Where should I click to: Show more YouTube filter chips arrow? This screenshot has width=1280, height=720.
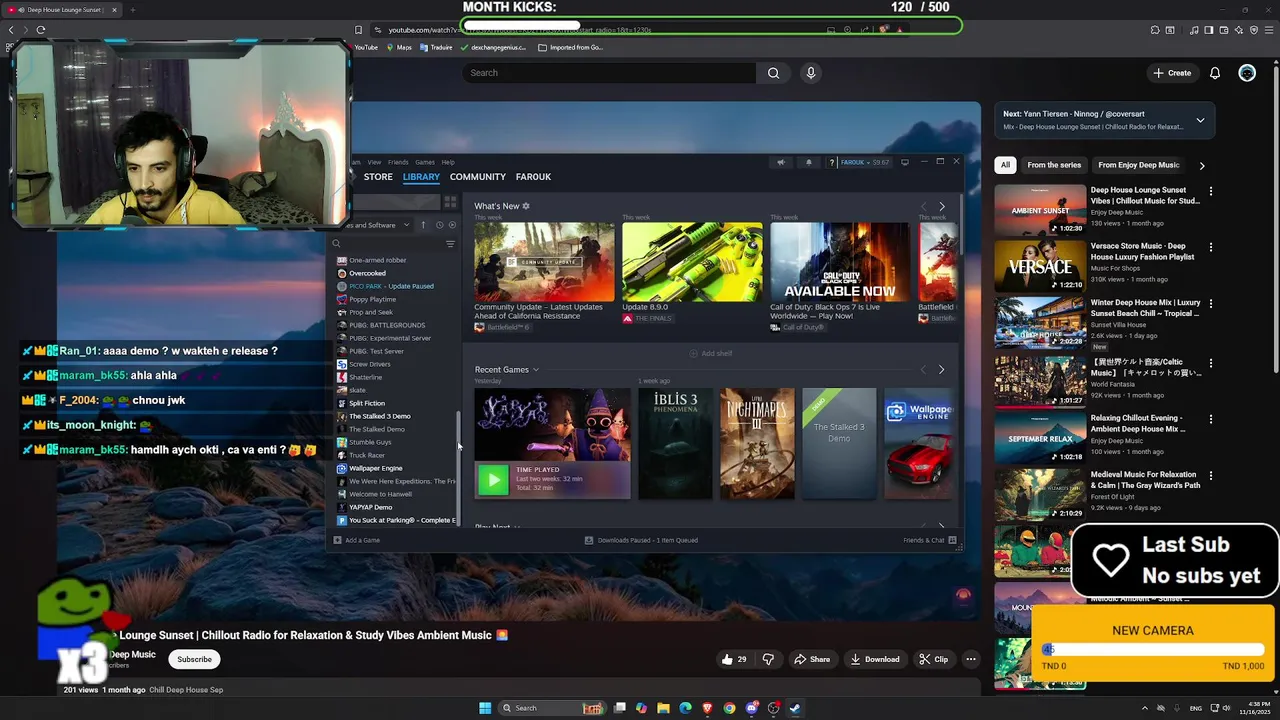(1202, 165)
